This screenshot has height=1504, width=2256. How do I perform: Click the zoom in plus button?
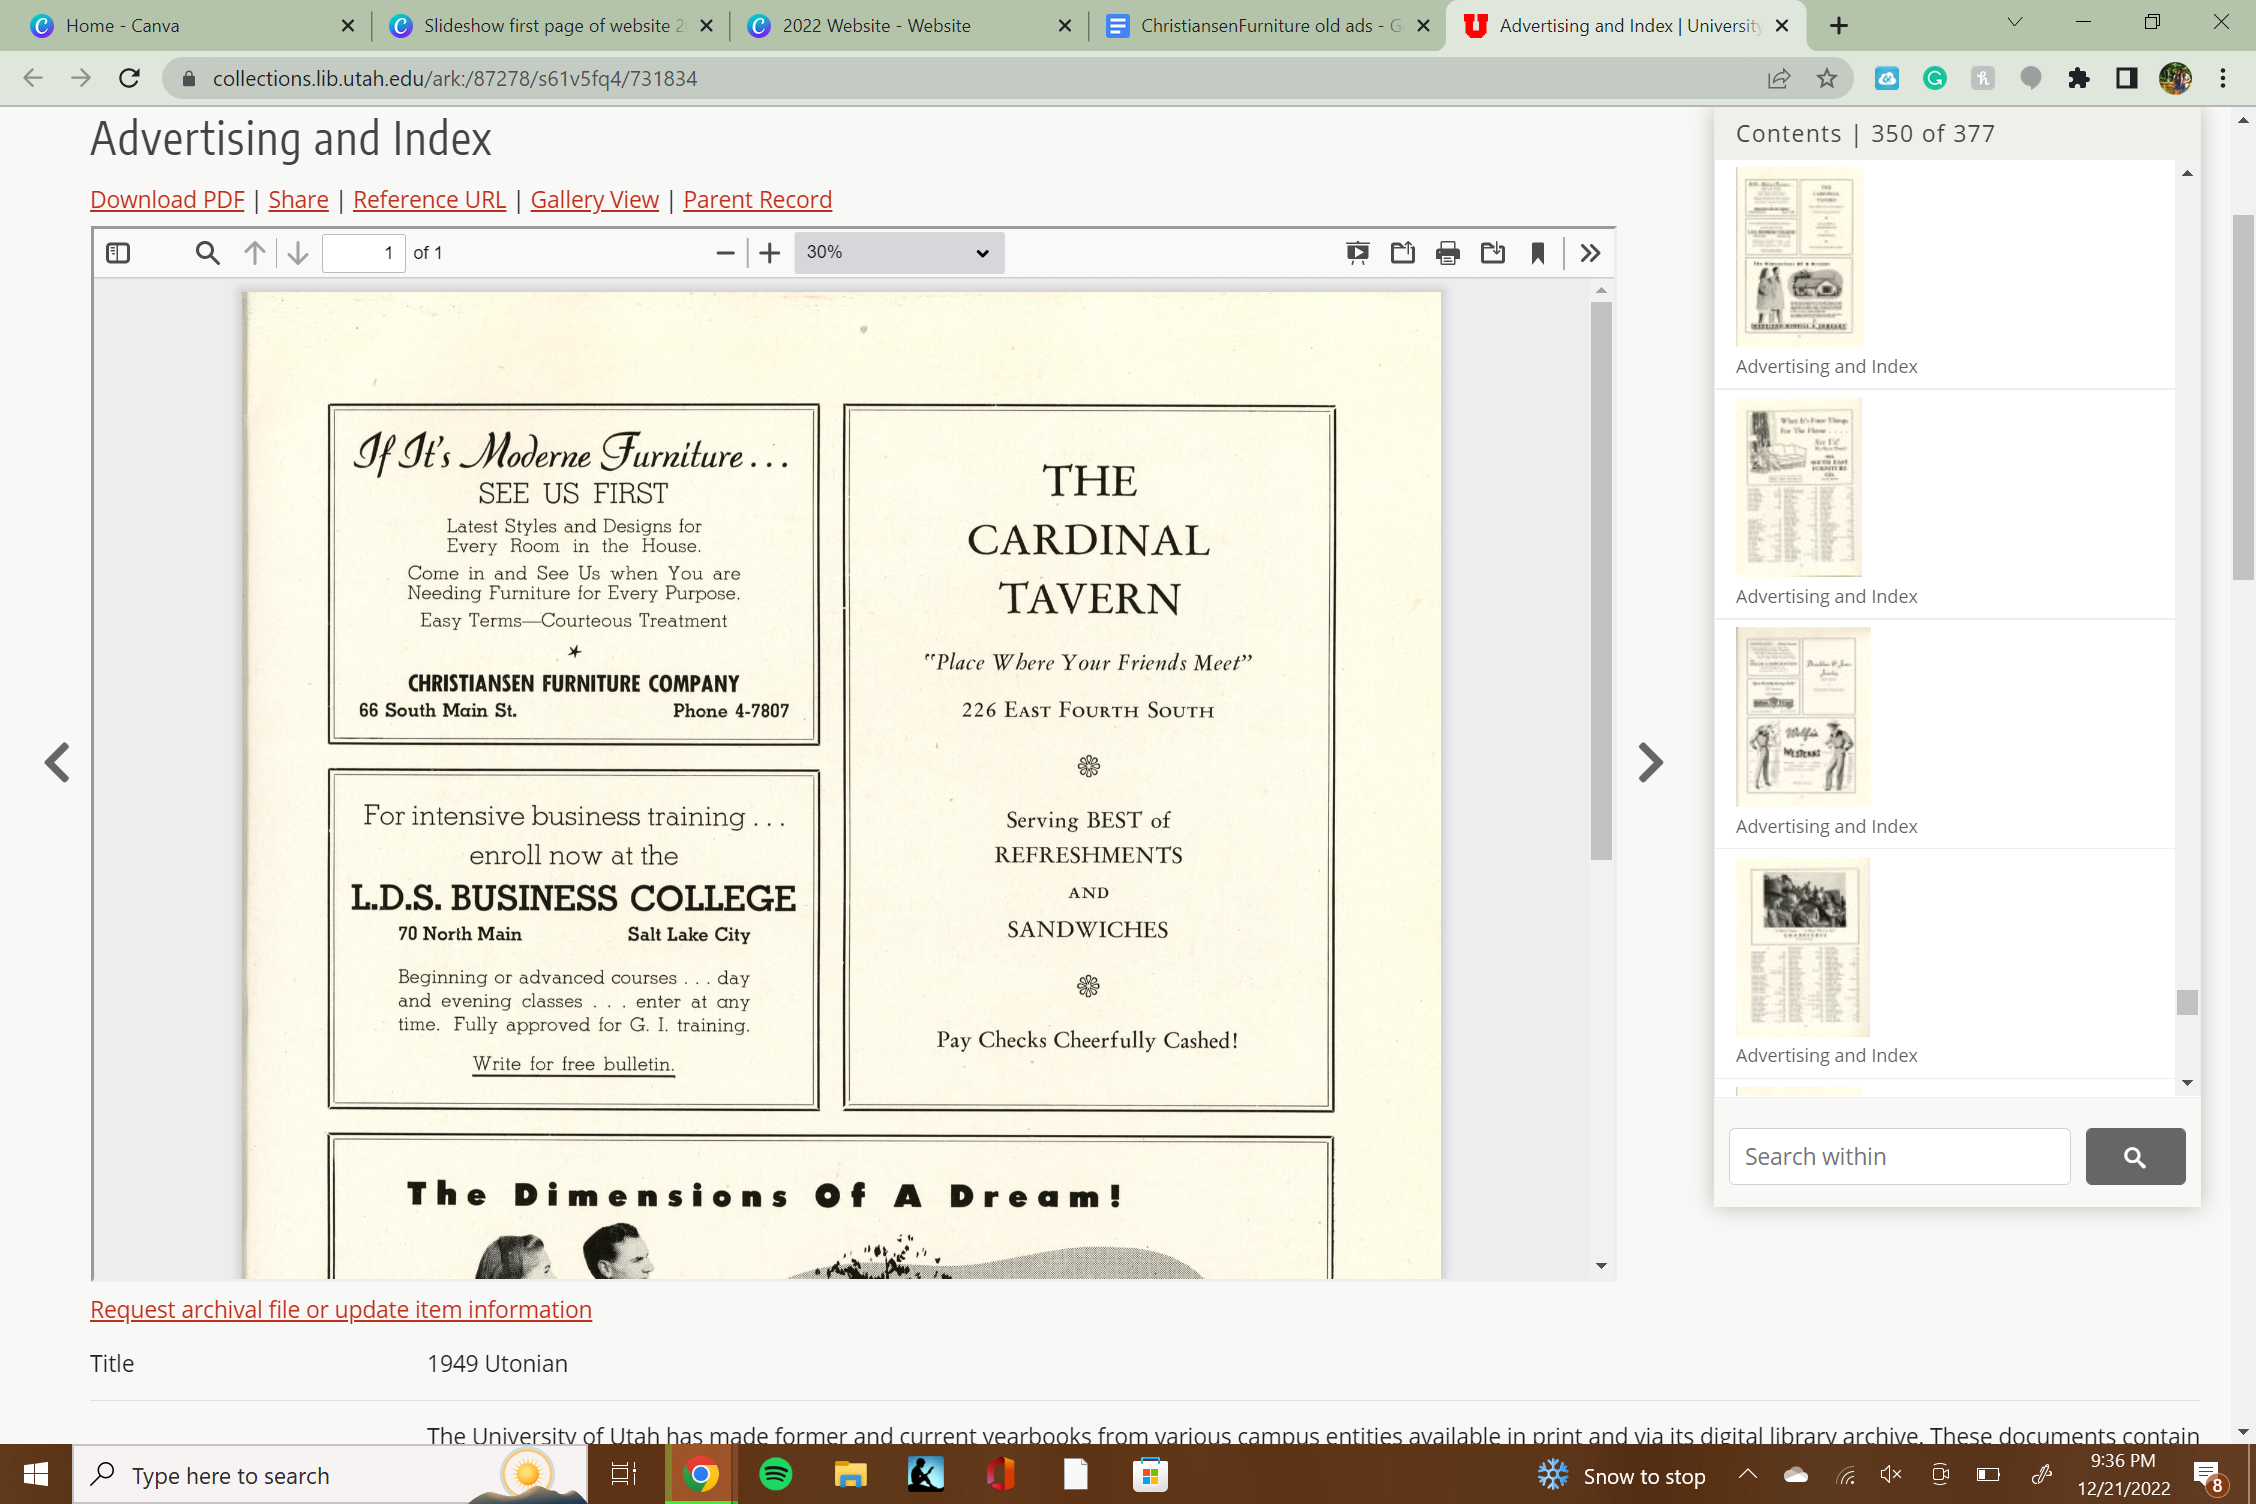pos(769,253)
